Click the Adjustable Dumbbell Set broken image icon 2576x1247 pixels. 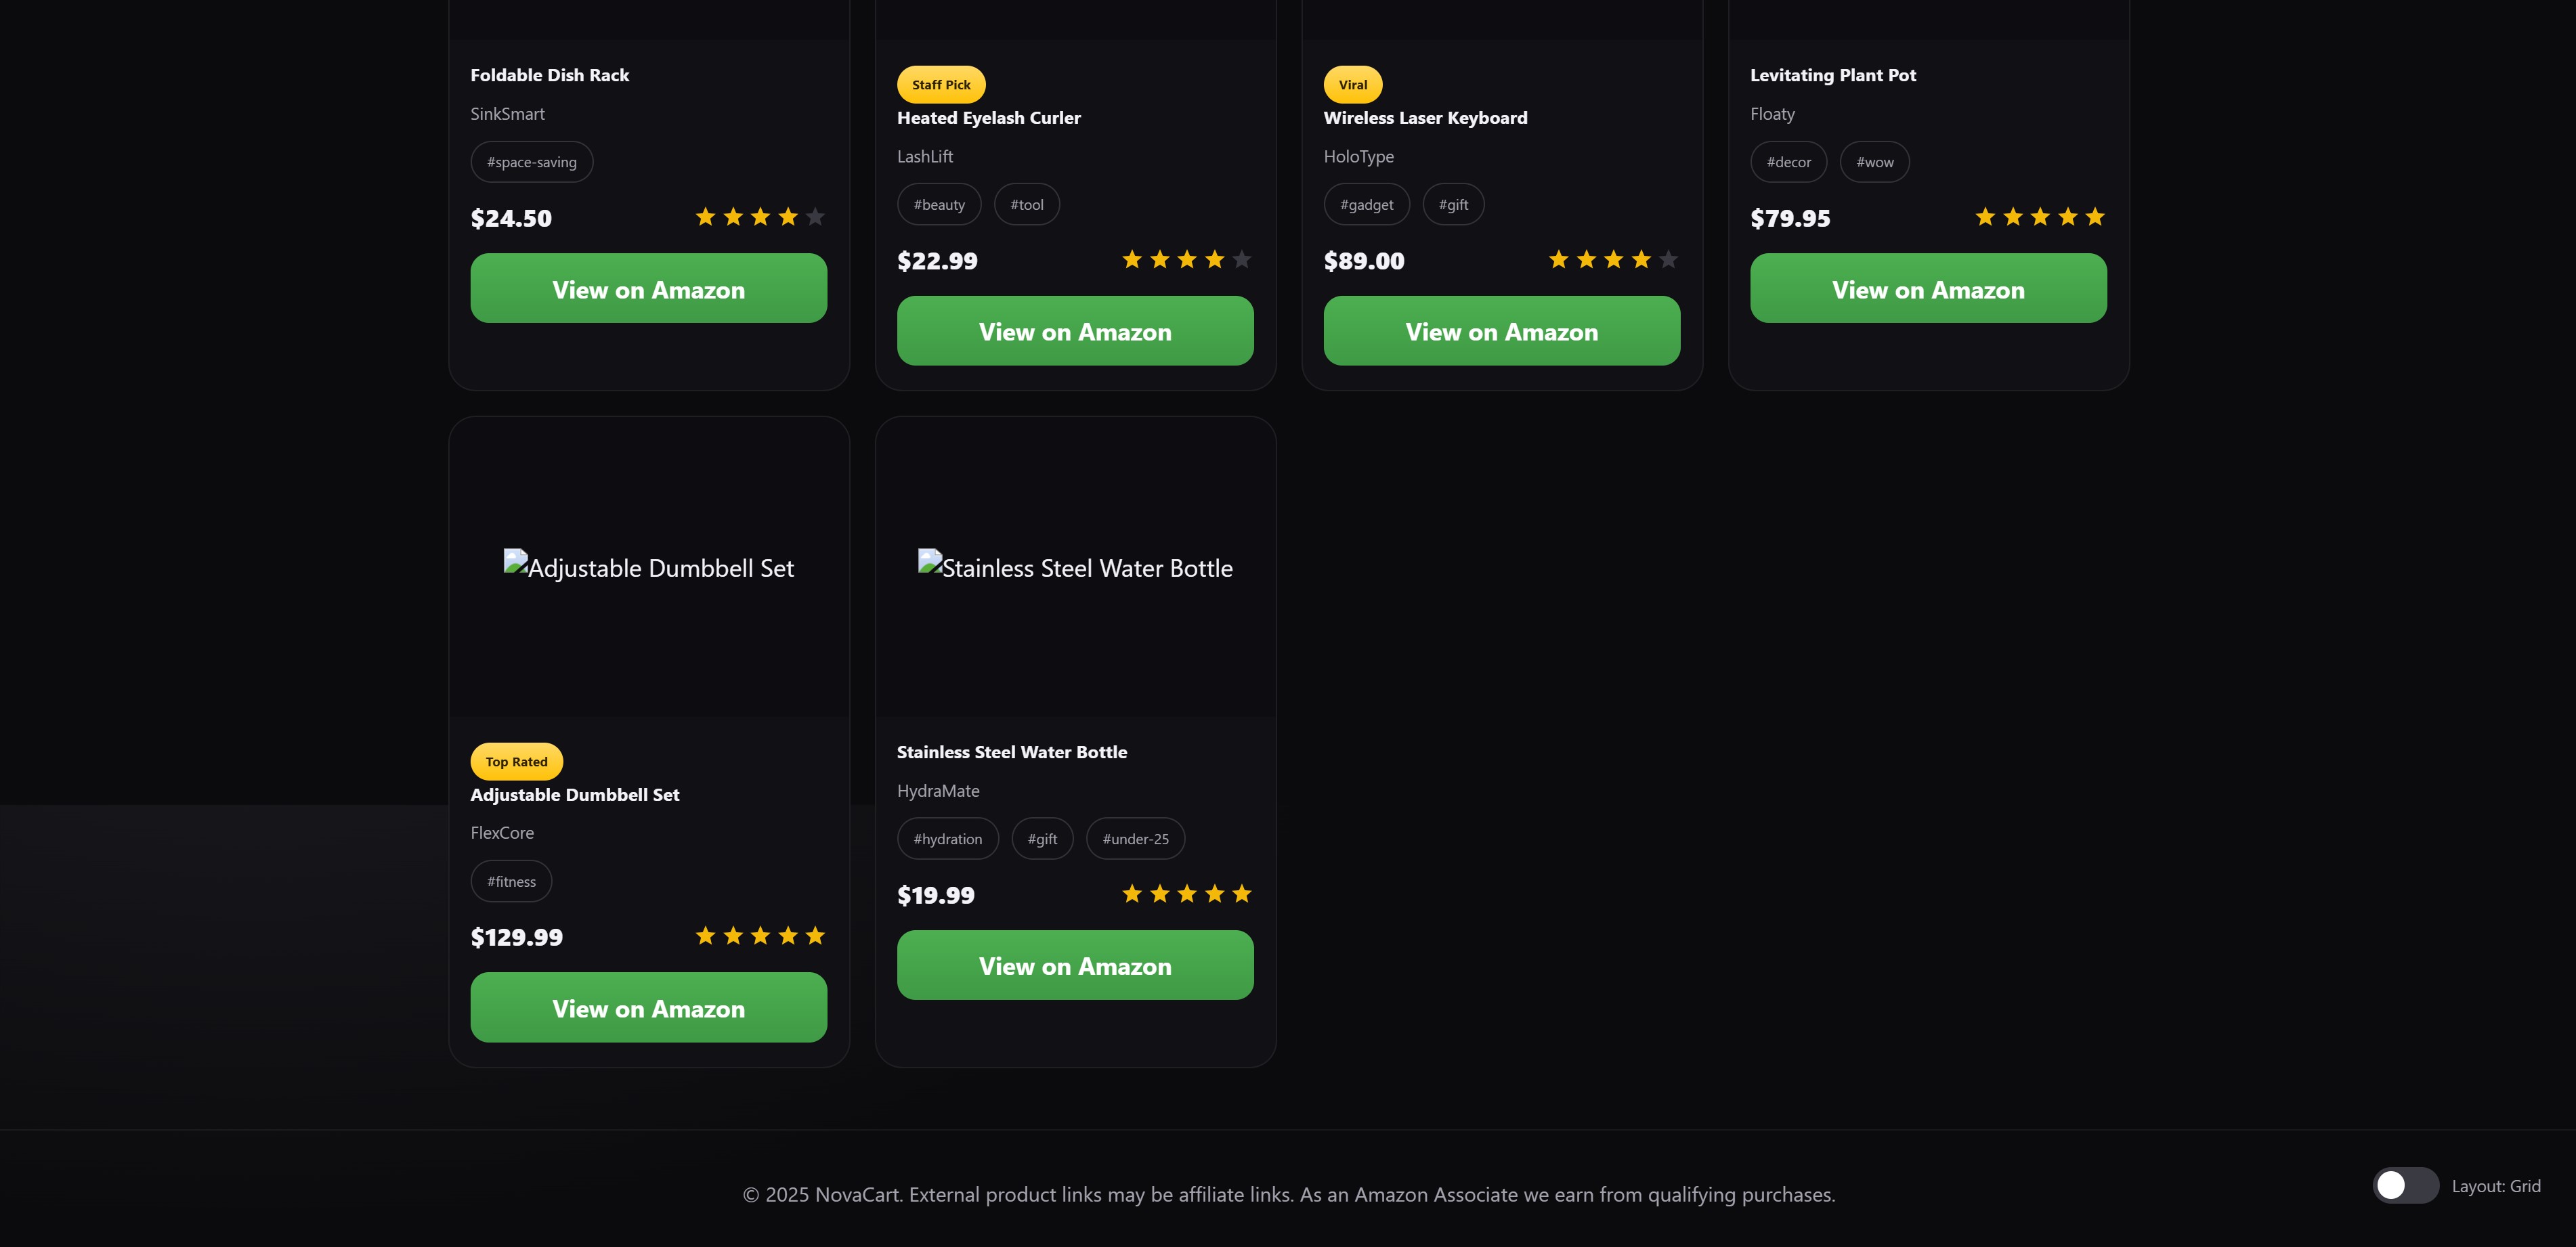click(x=515, y=562)
